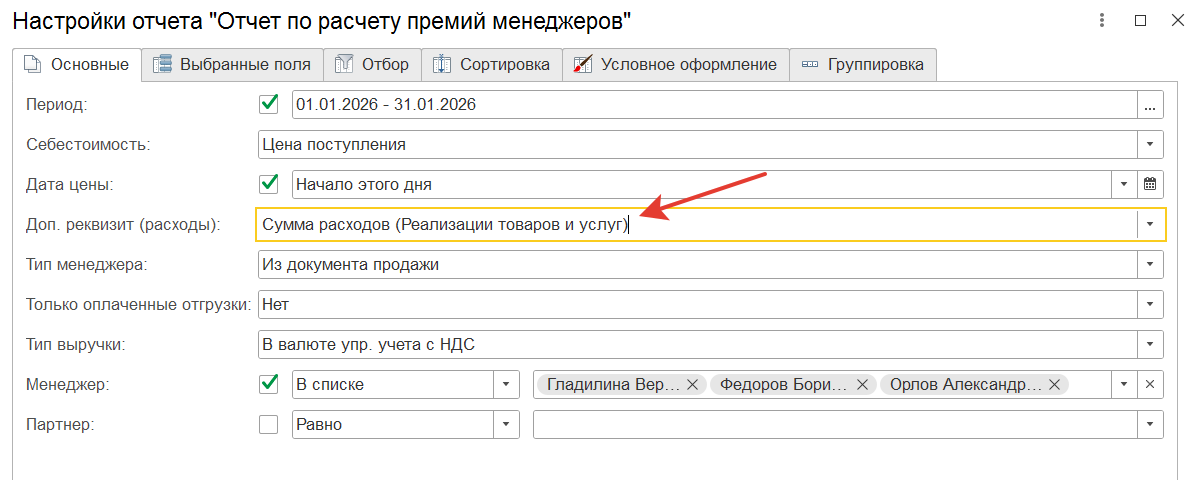Screen dimensions: 1197x480
Task: Click the Условное оформление brush icon
Action: 583,65
